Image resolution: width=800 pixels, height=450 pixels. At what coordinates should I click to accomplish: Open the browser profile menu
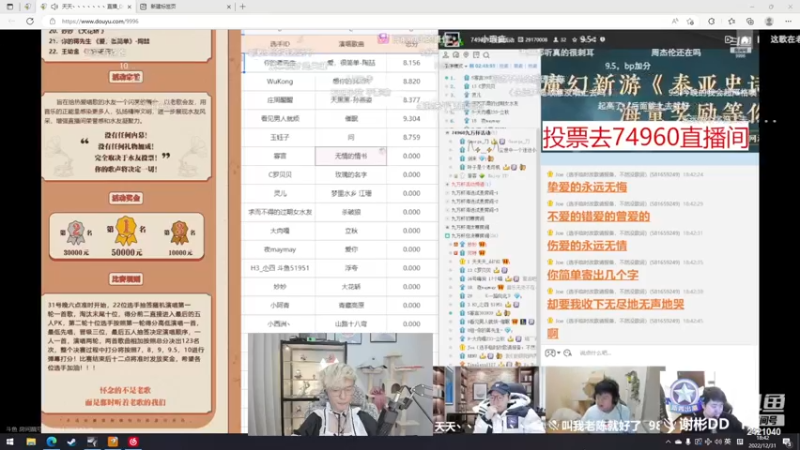(x=769, y=21)
